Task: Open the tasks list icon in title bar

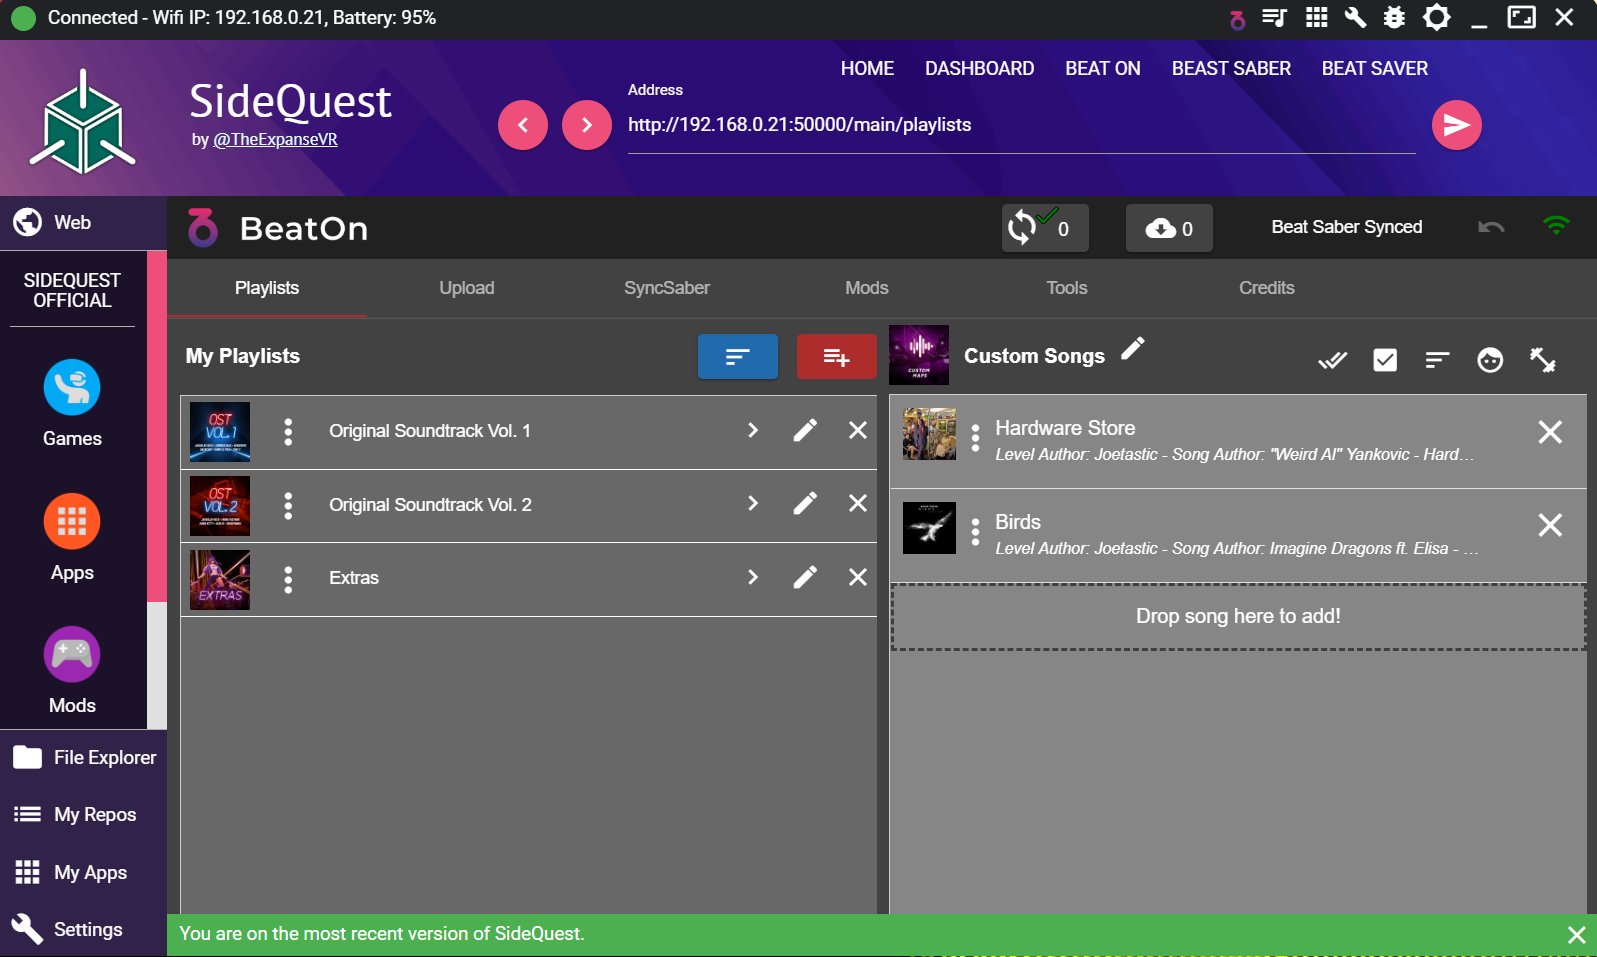Action: pos(1274,17)
